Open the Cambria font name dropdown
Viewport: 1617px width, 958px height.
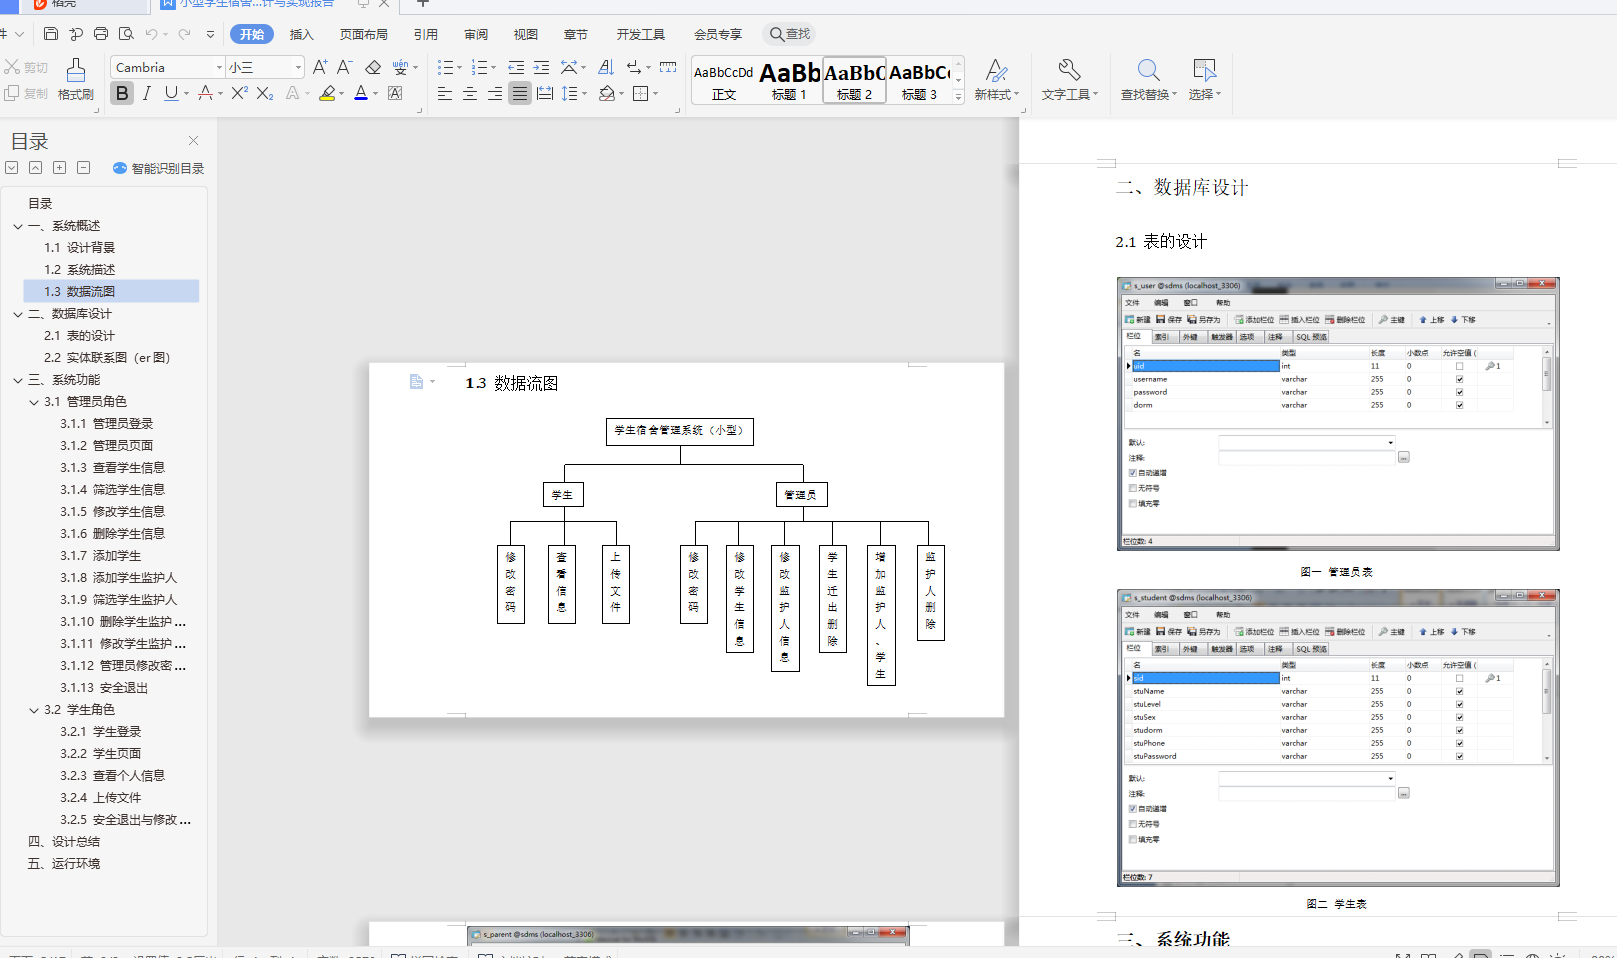pos(219,67)
